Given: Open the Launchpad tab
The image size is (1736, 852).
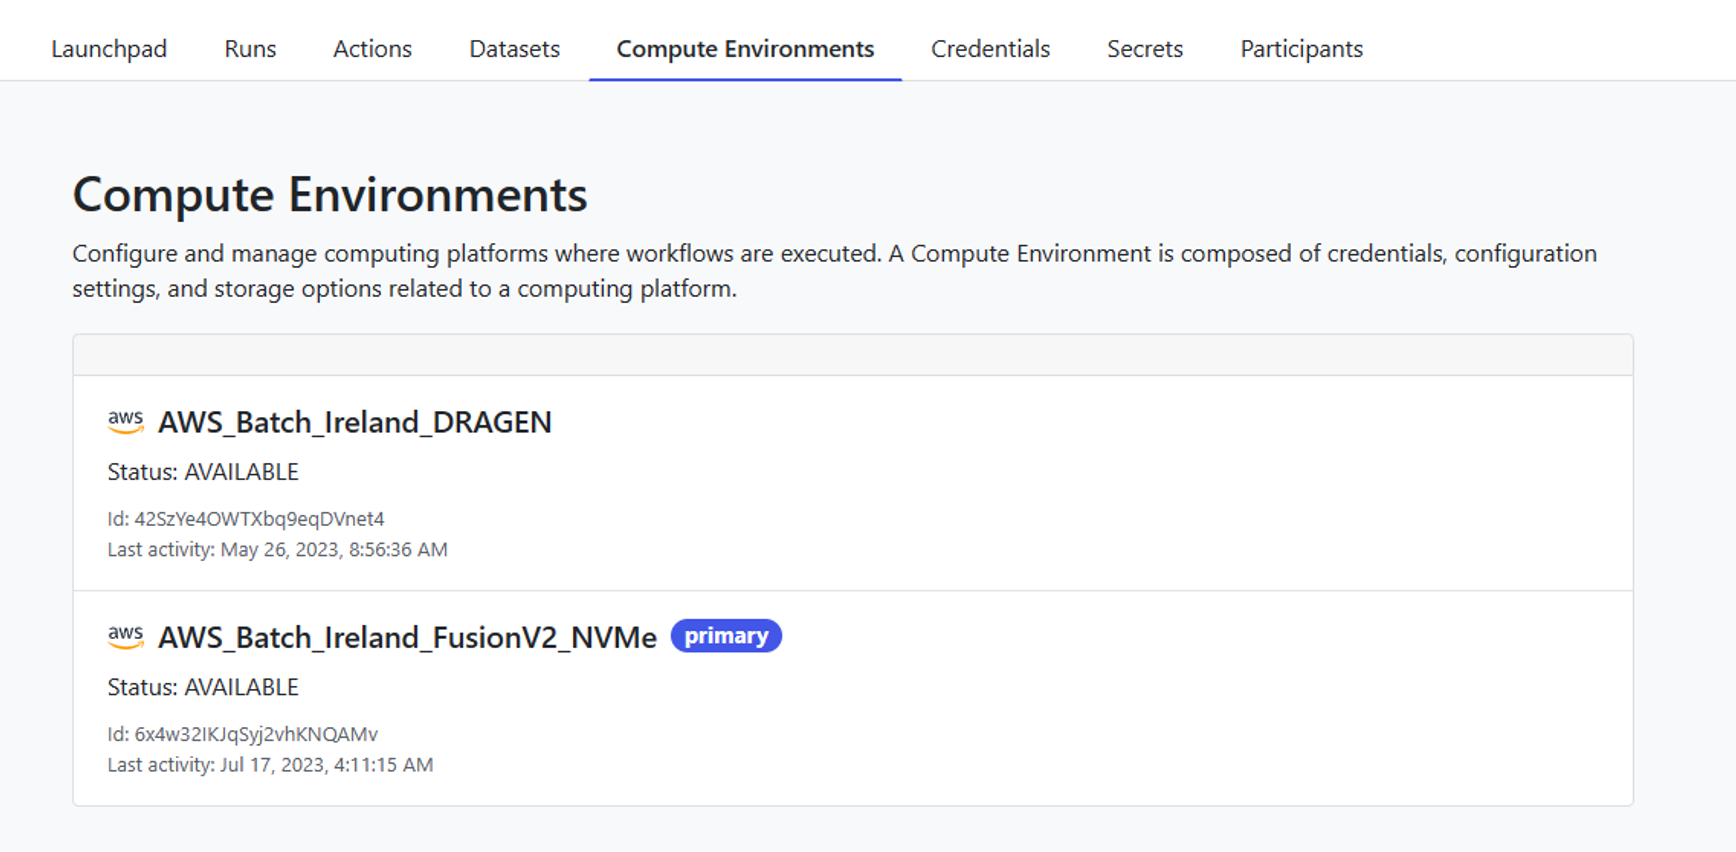Looking at the screenshot, I should [109, 49].
